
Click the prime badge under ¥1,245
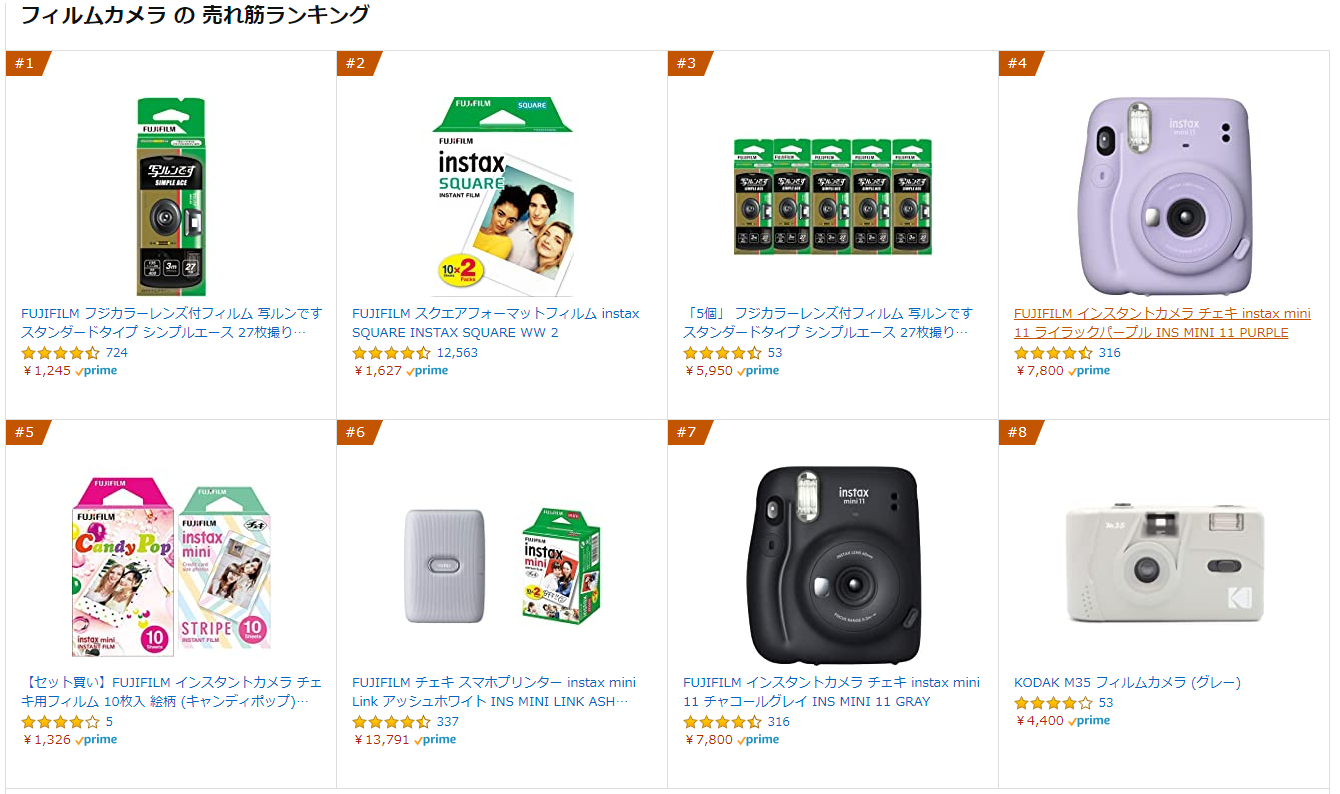[97, 370]
